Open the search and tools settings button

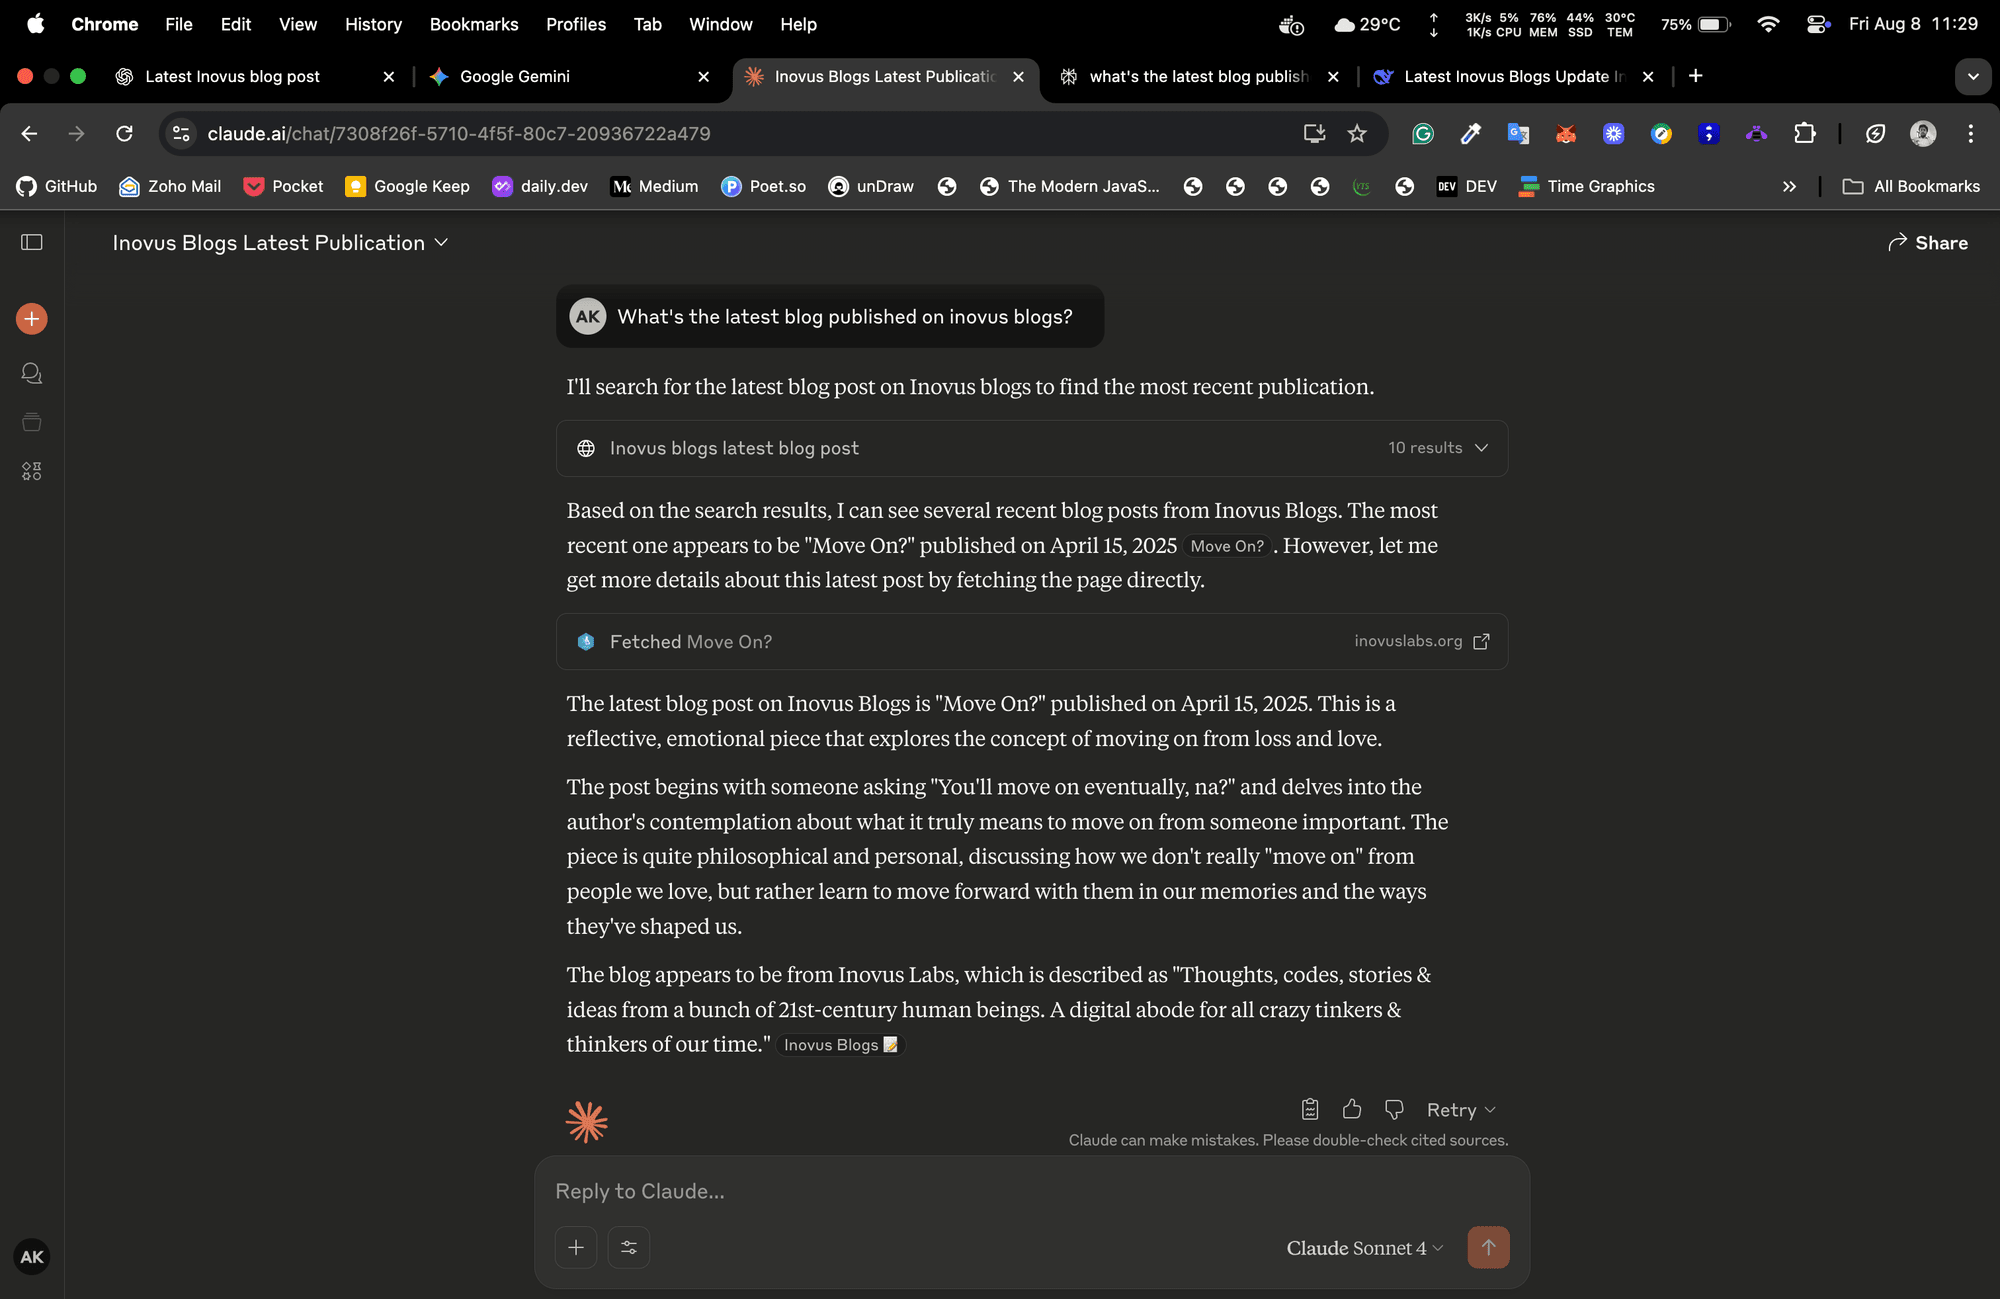point(629,1247)
